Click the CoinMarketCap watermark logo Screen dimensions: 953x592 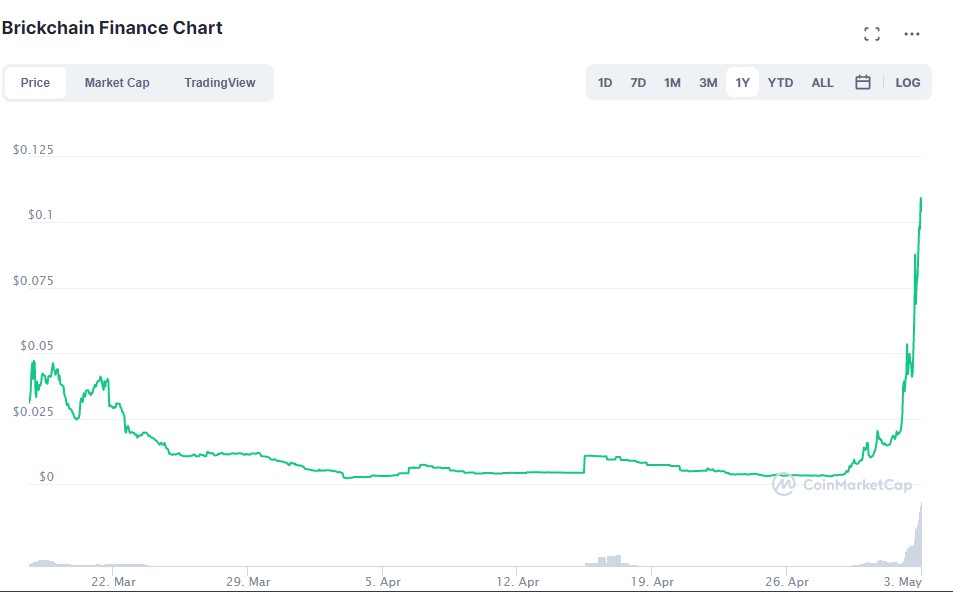click(841, 485)
